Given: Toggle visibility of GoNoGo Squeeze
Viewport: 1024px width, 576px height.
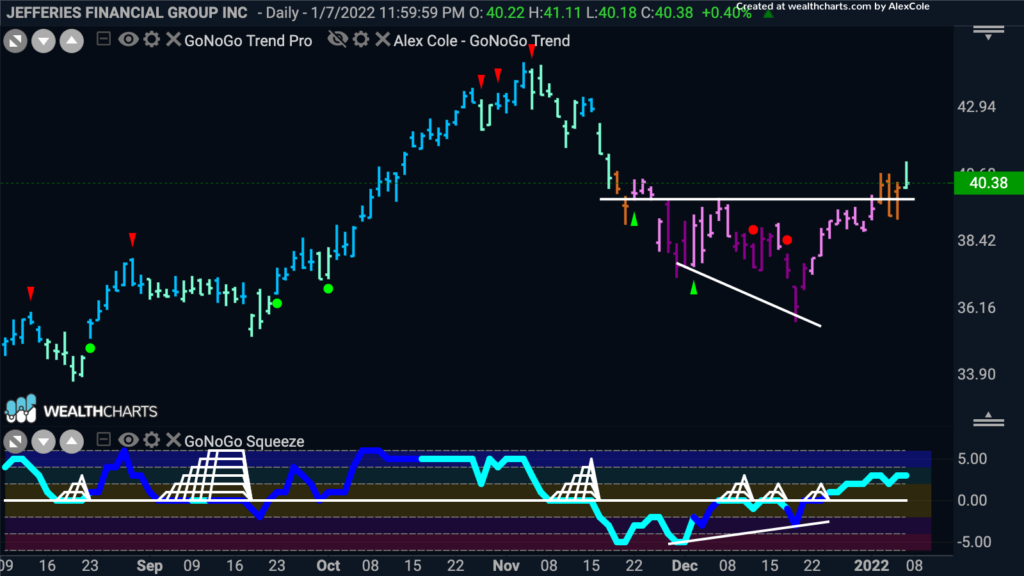Looking at the screenshot, I should point(128,440).
